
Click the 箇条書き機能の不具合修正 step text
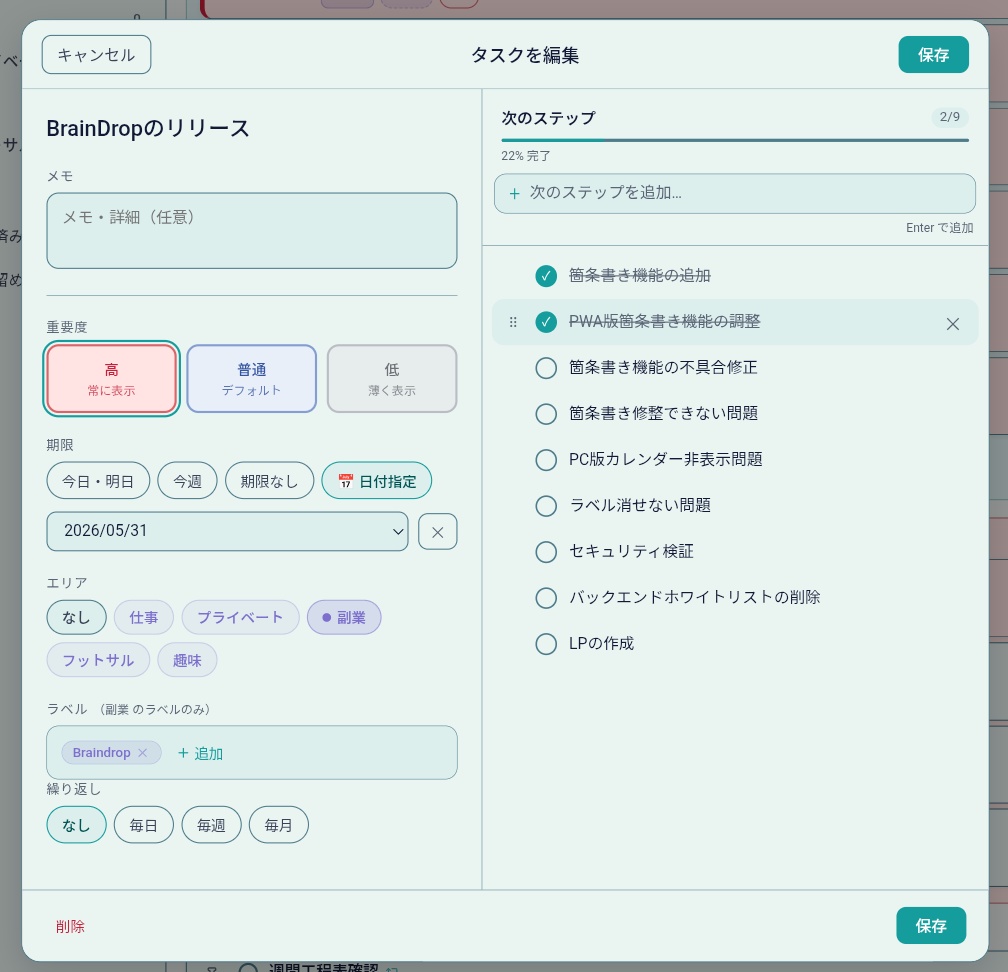(663, 368)
